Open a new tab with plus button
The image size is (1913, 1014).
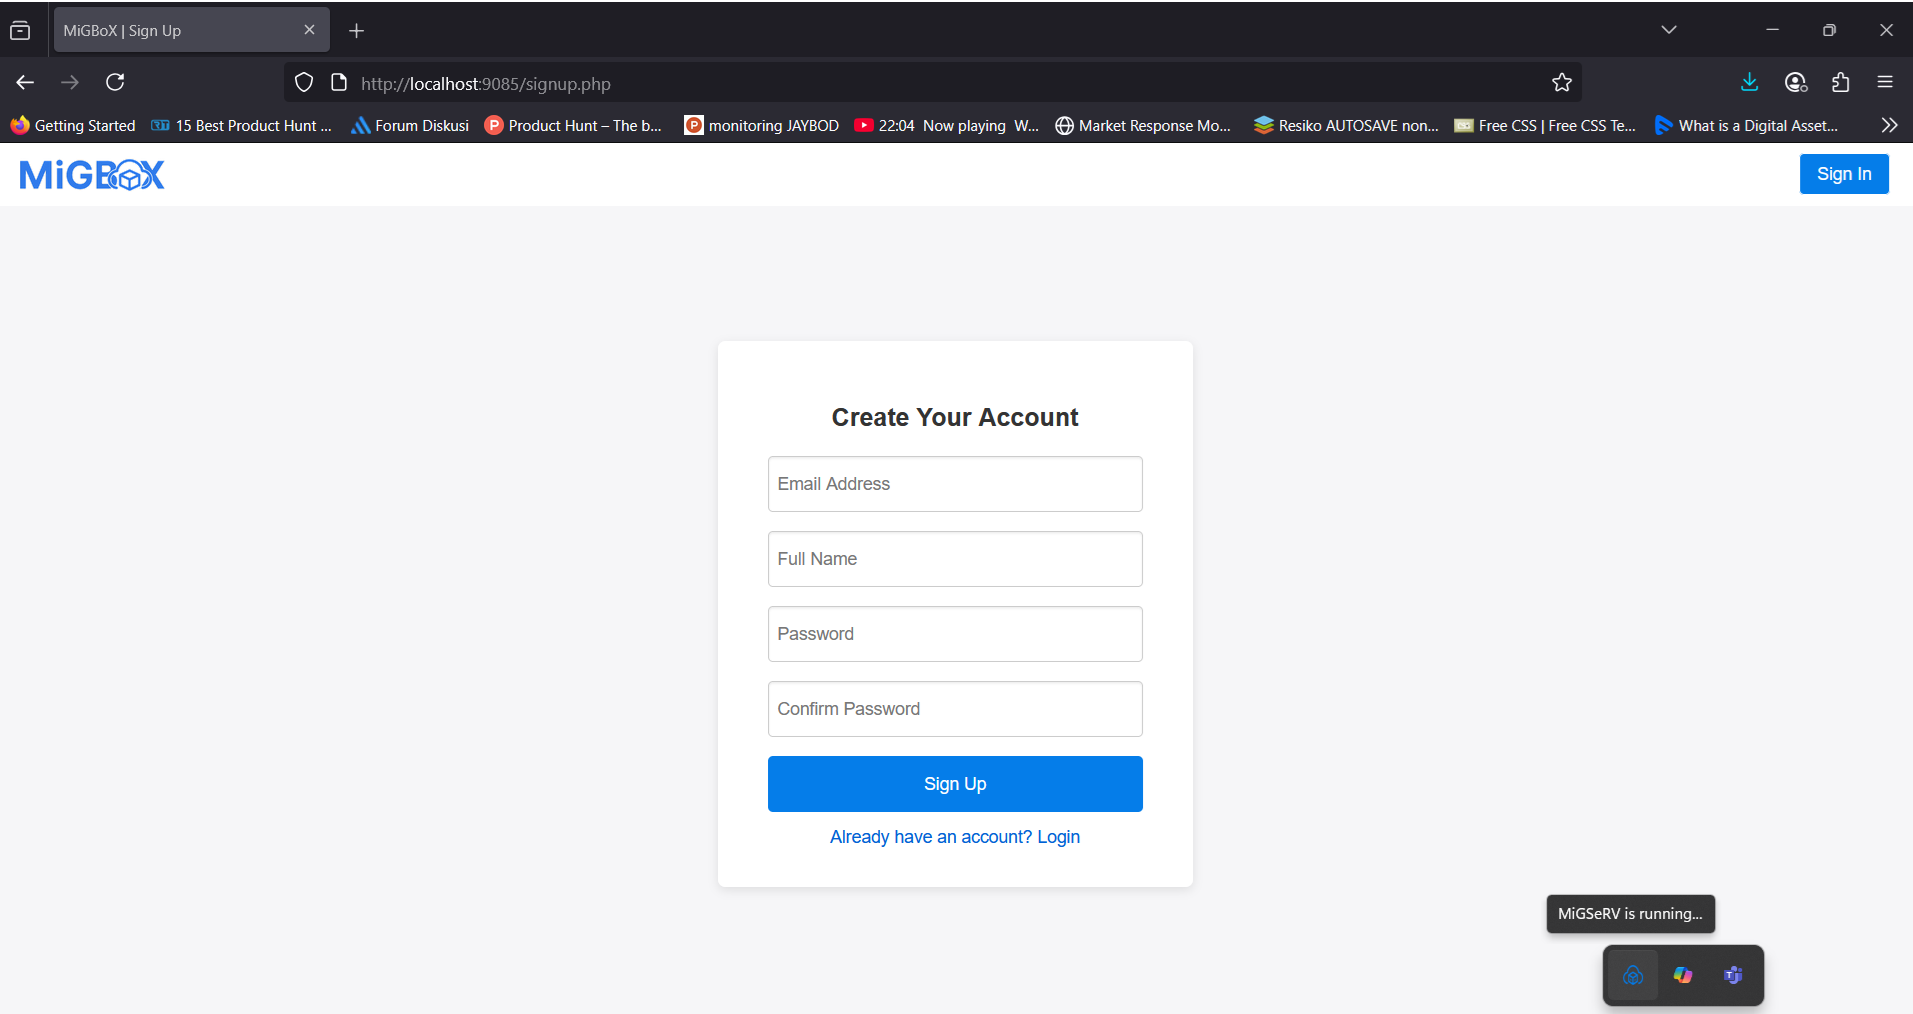pos(356,31)
